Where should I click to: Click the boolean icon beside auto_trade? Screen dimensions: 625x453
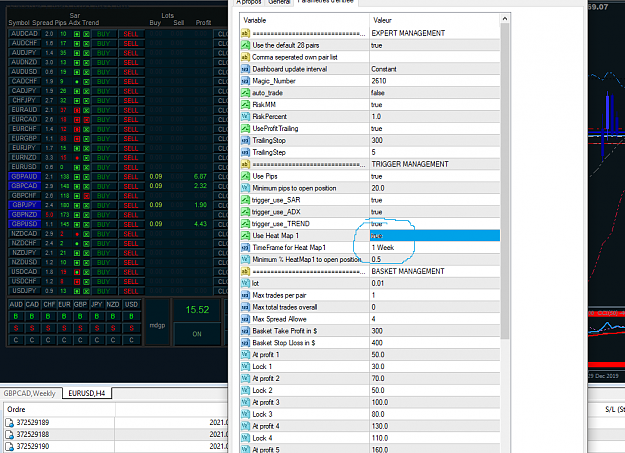click(246, 93)
